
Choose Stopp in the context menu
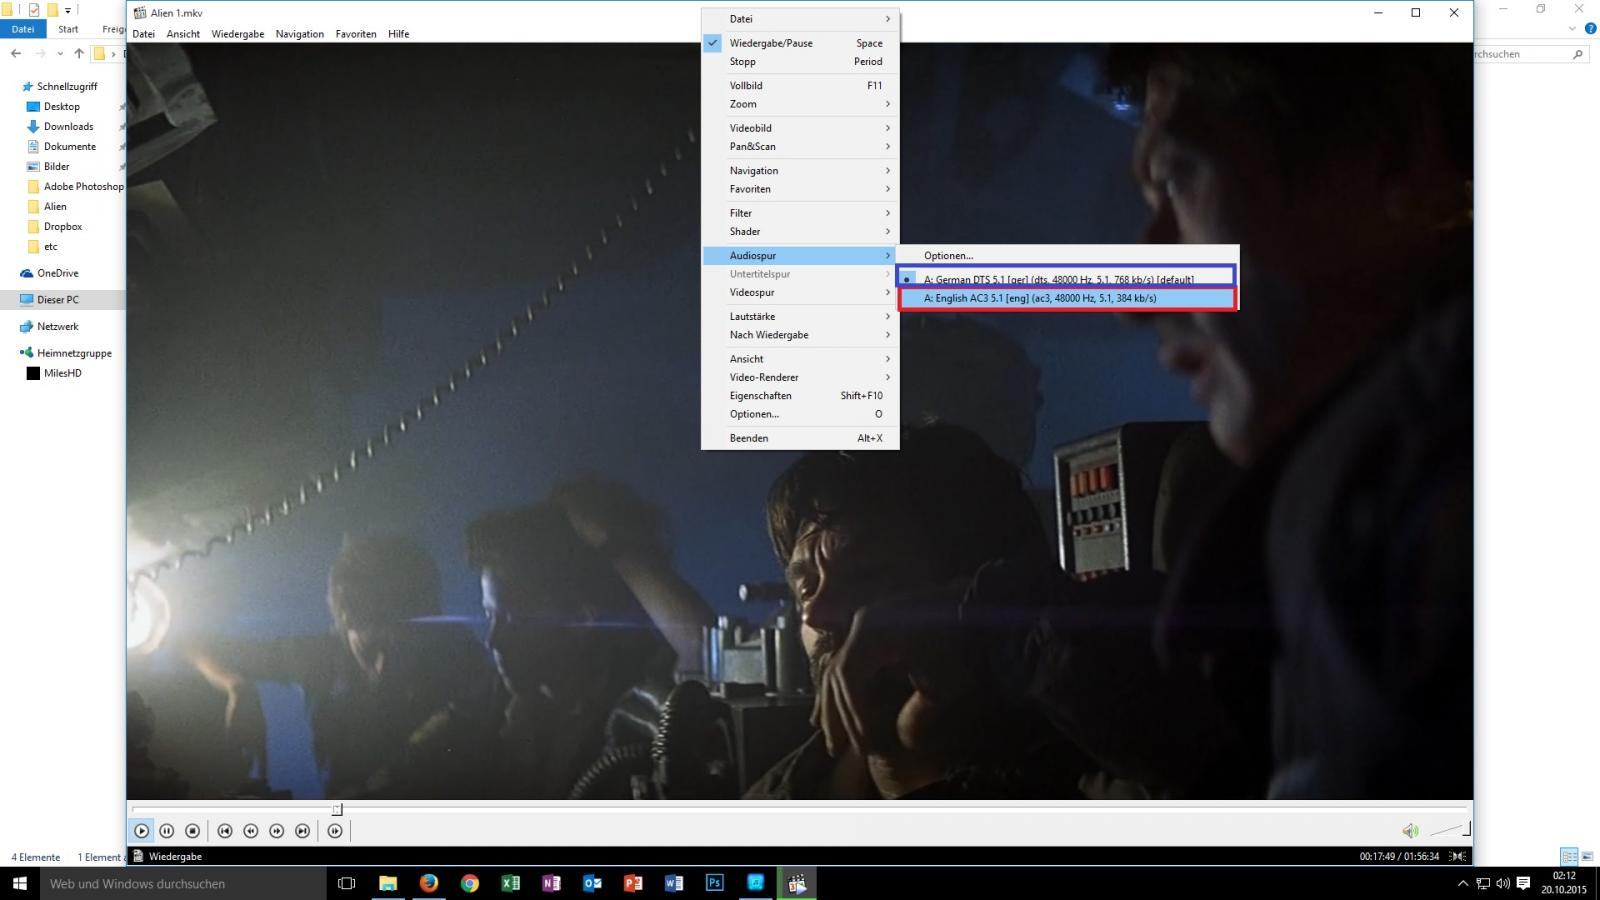coord(800,61)
